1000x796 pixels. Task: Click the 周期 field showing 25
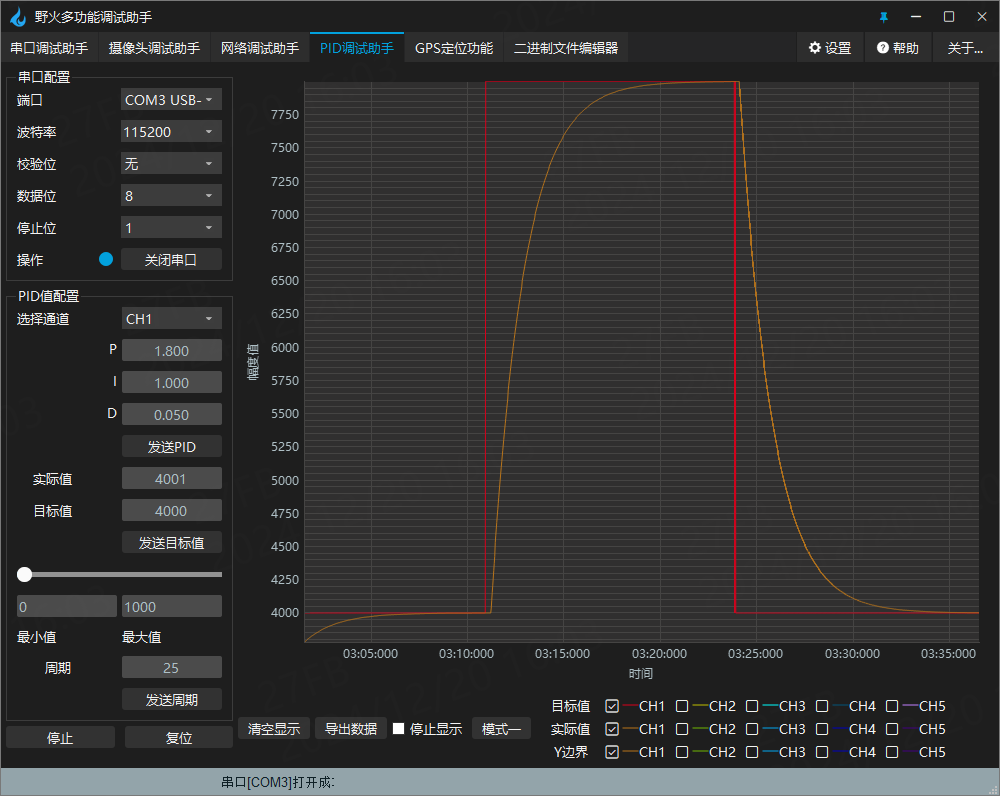pos(172,667)
